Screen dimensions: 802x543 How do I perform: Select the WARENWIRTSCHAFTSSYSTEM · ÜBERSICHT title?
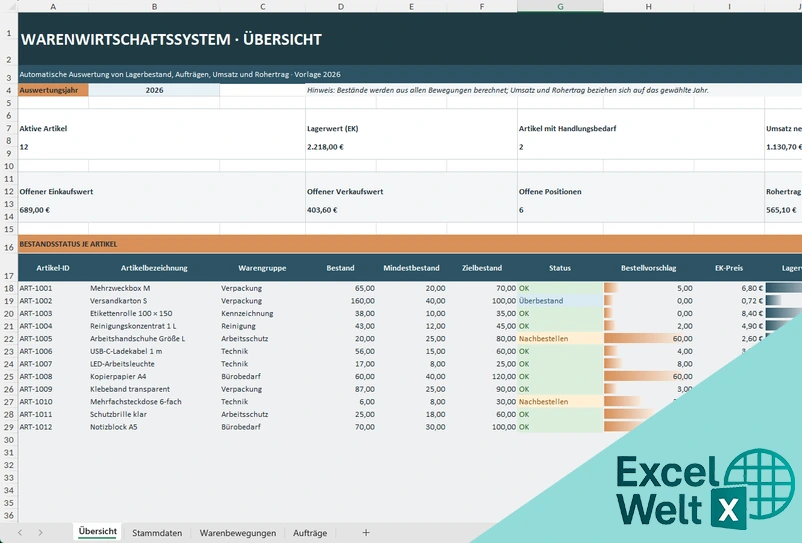(171, 39)
